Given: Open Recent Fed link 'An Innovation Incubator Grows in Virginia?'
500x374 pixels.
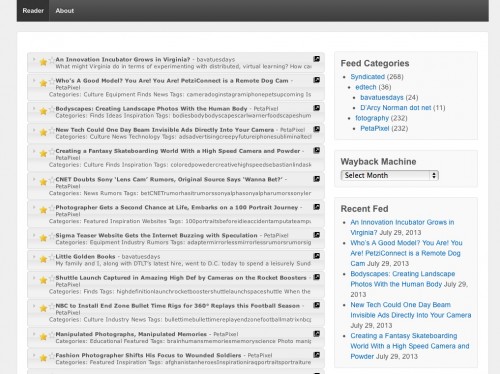Looking at the screenshot, I should [x=402, y=227].
